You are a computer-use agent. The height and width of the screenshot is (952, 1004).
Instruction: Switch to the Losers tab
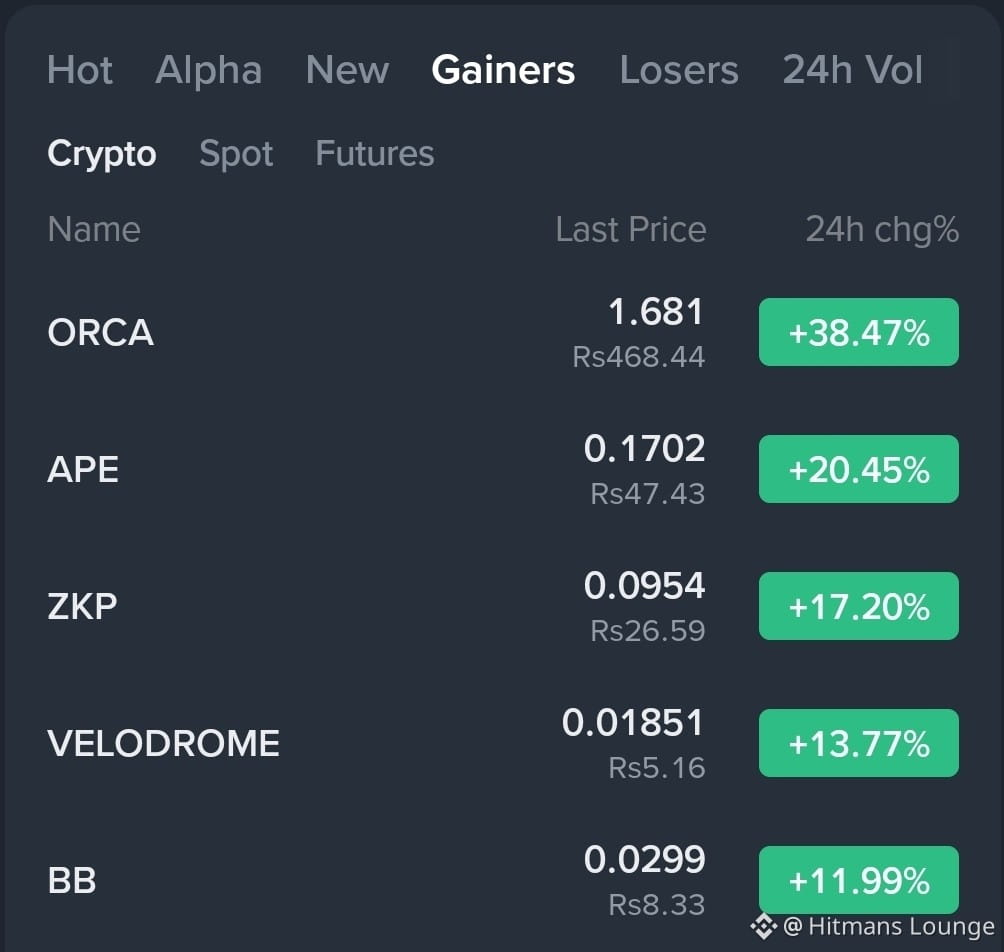(x=679, y=70)
